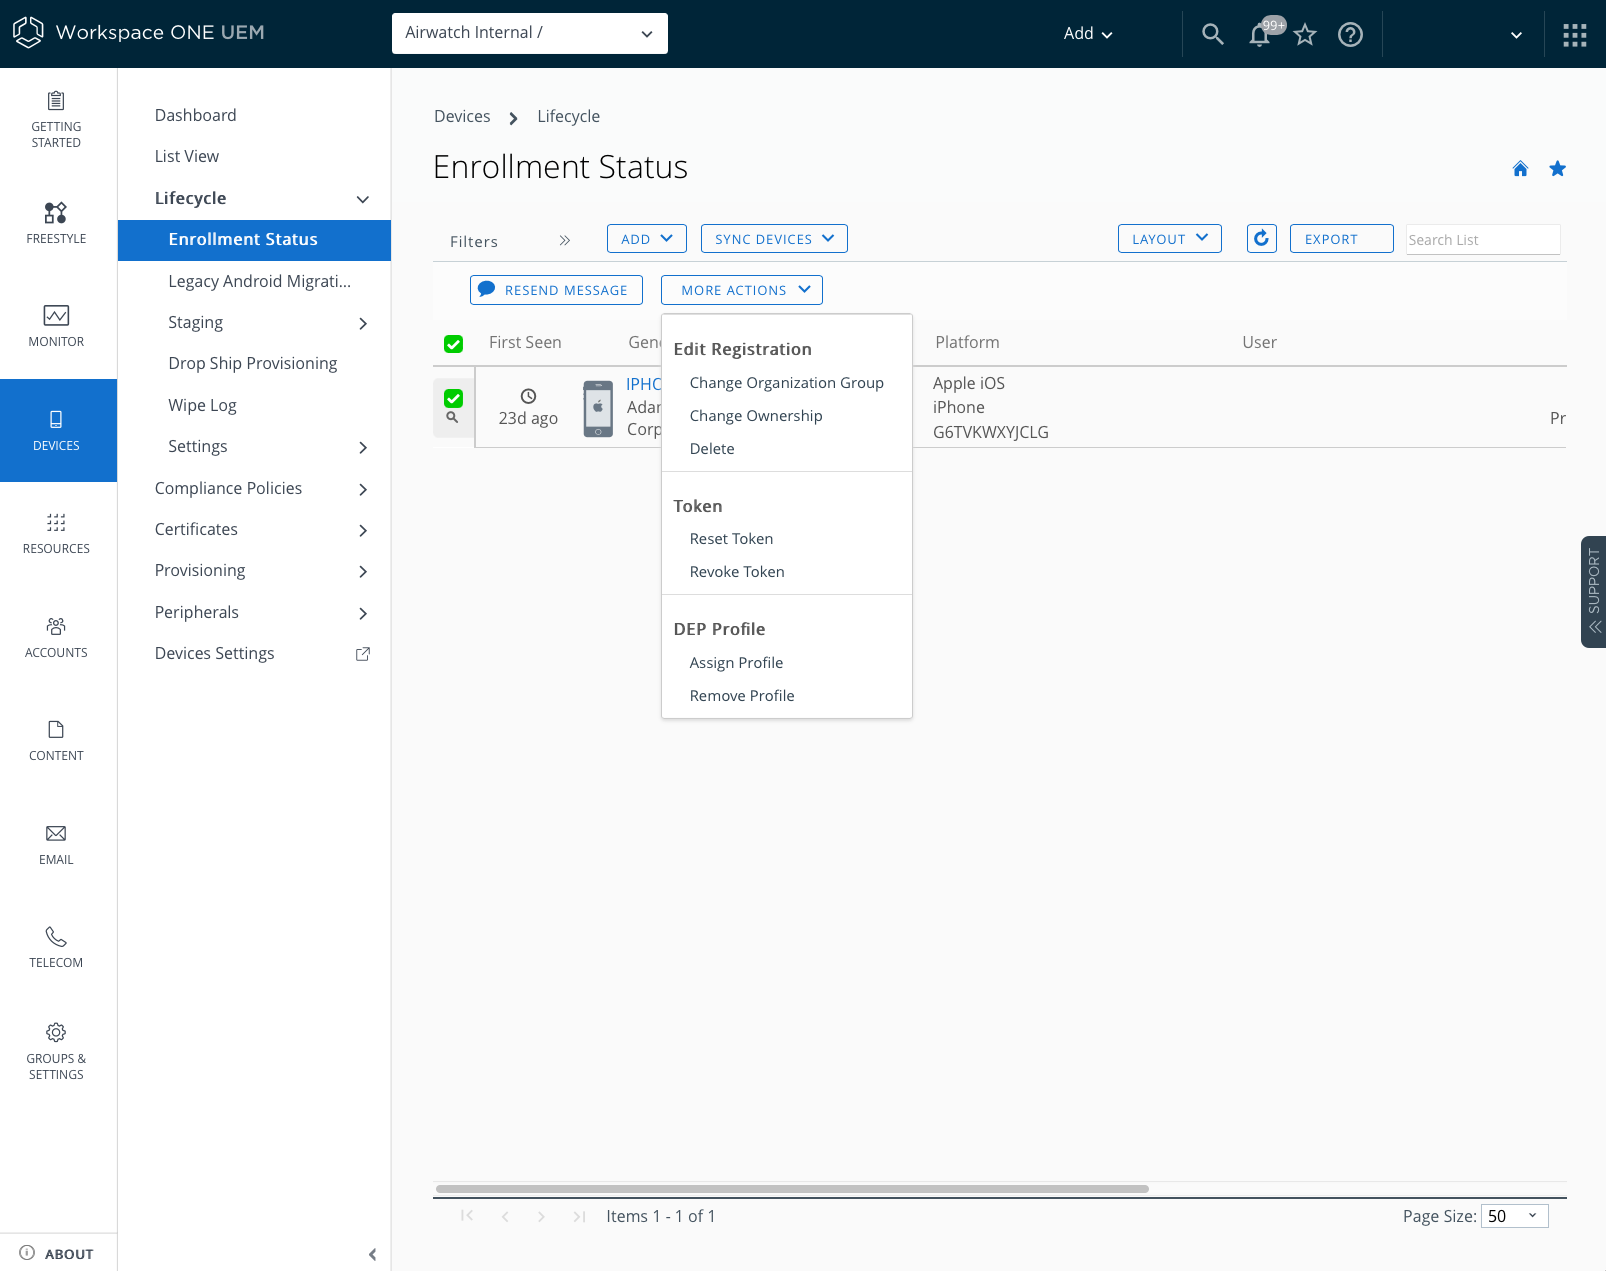Open the Add dropdown in header
This screenshot has height=1271, width=1606.
1088,34
